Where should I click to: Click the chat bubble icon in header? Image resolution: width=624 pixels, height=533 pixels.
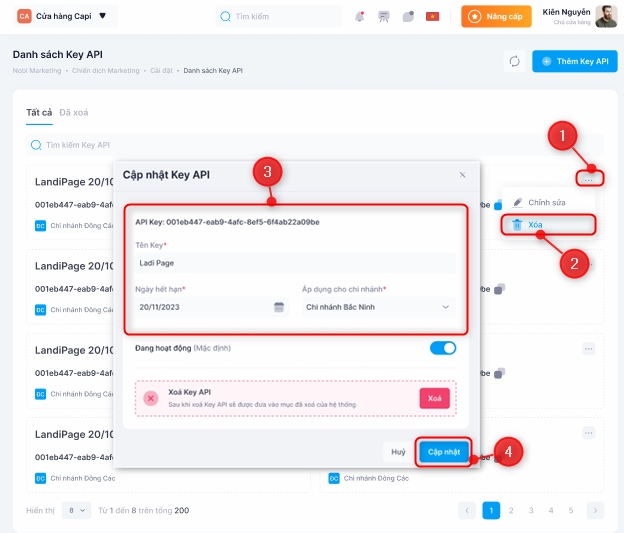[x=408, y=17]
